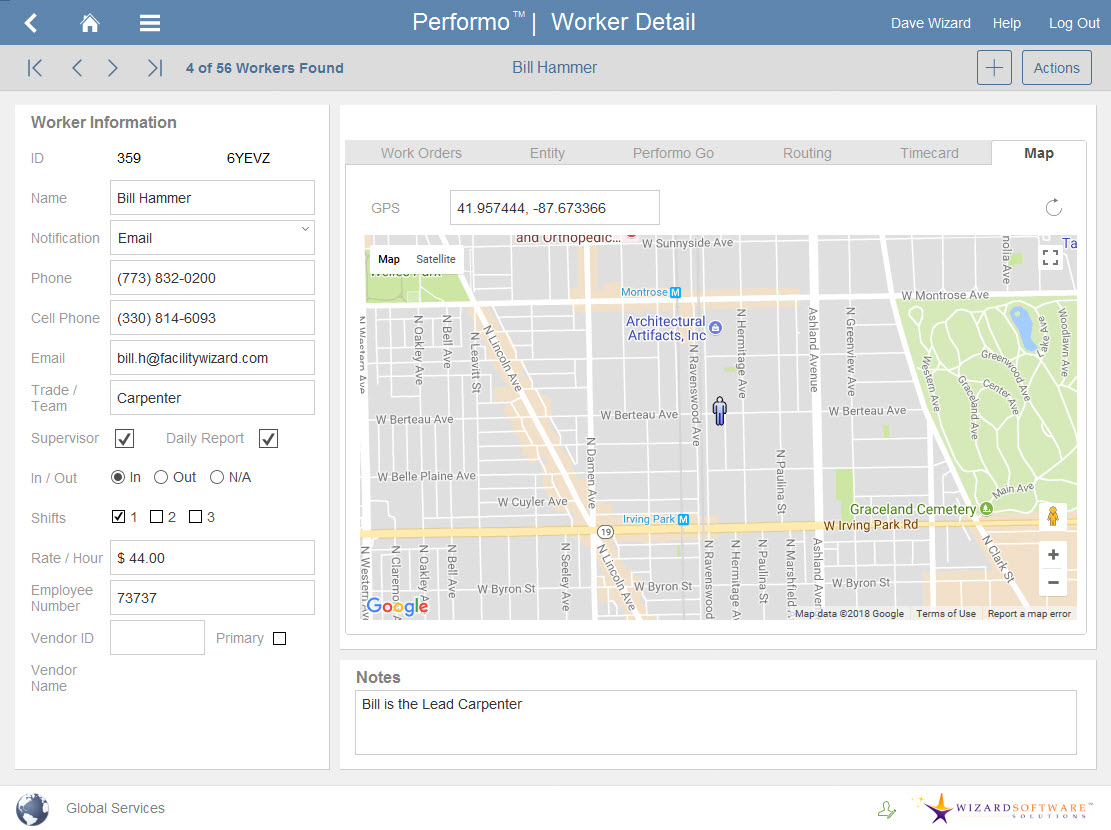Check Shift 3 checkbox

click(196, 517)
